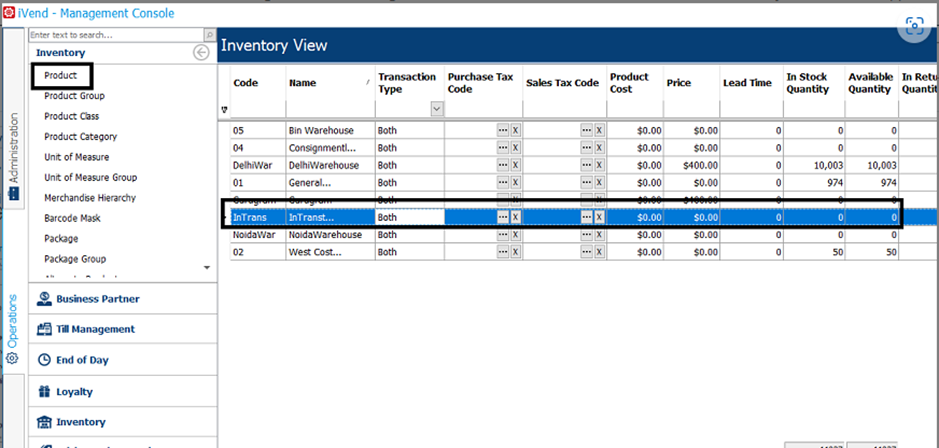Select Package menu item

point(61,238)
